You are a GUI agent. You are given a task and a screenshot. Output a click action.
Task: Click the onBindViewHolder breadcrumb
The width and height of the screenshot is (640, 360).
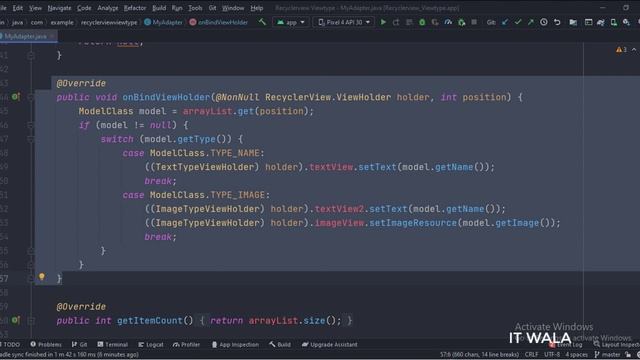pos(219,22)
